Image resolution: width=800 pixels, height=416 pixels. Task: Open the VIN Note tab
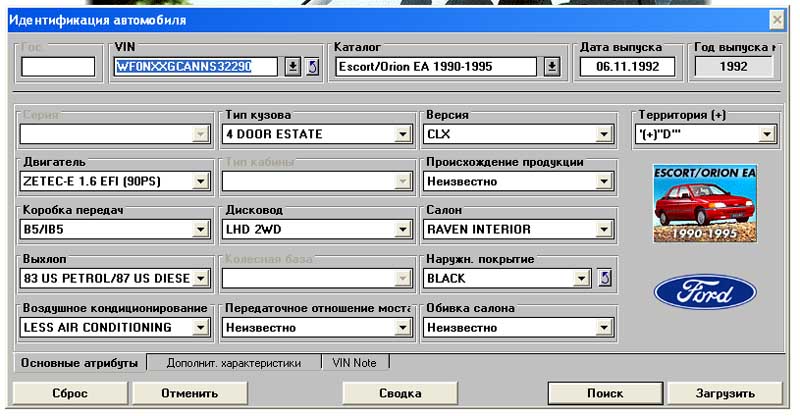(355, 363)
